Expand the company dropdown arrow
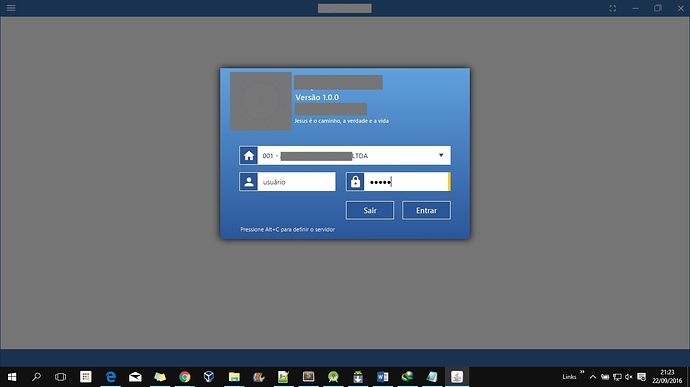690x387 pixels. coord(441,155)
